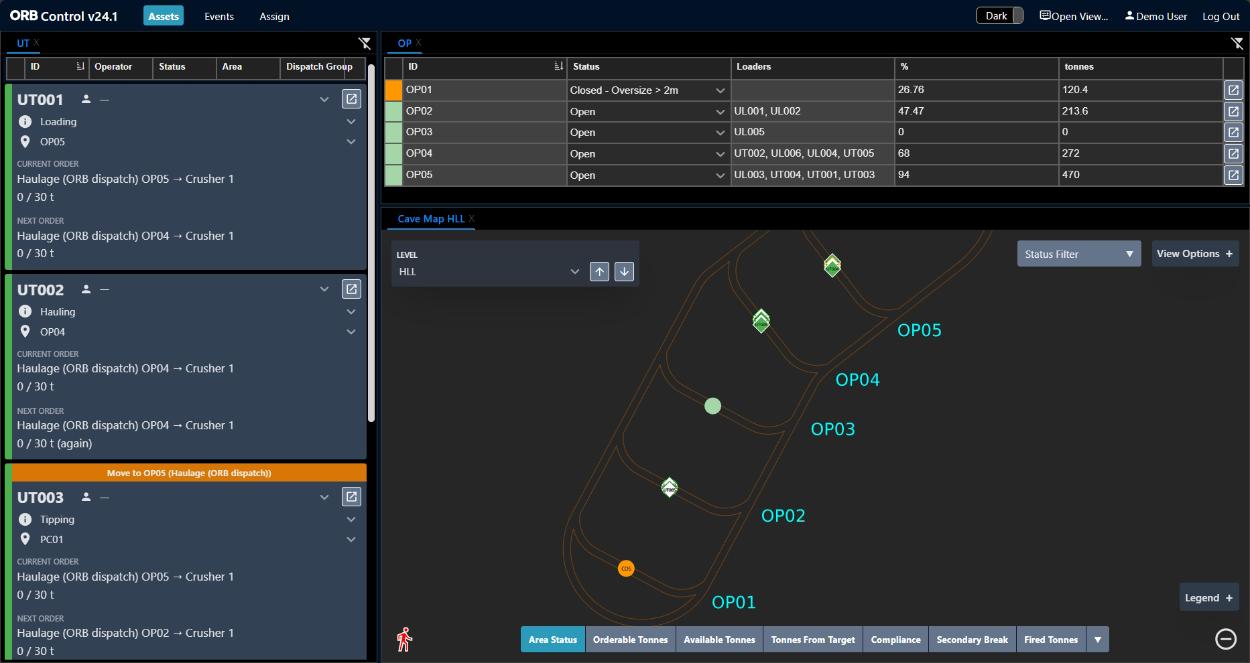Viewport: 1250px width, 663px height.
Task: Click UT002 operator person icon
Action: point(86,289)
